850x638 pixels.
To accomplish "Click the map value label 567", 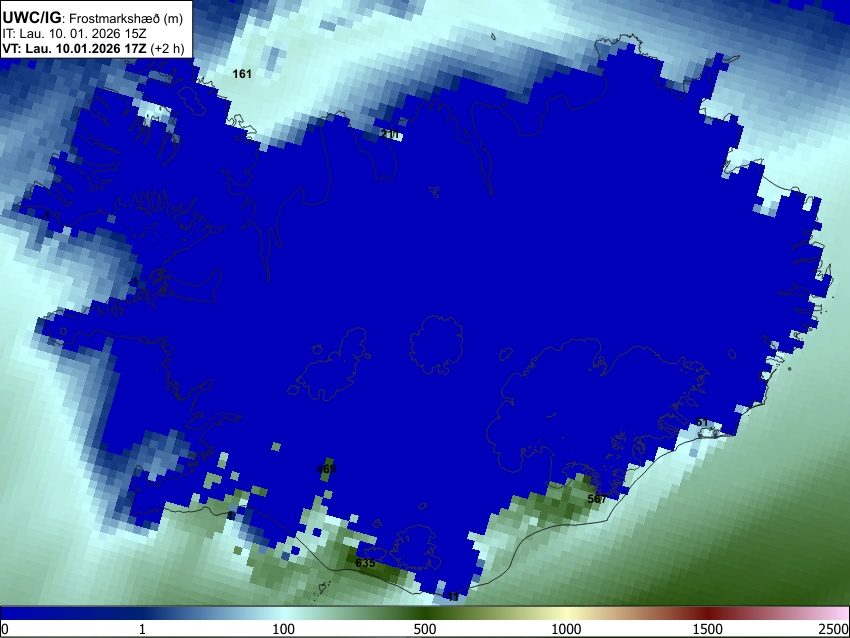I will point(597,499).
